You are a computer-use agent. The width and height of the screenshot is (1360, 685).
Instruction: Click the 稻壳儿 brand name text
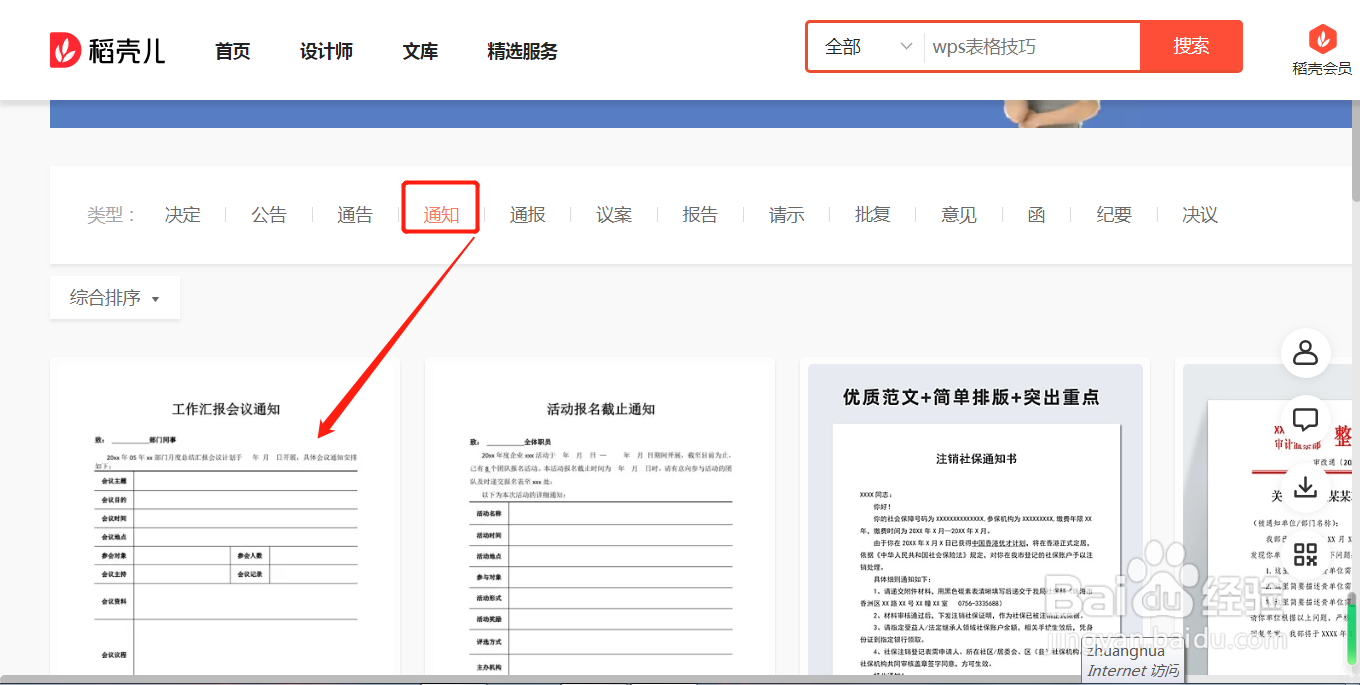(127, 50)
